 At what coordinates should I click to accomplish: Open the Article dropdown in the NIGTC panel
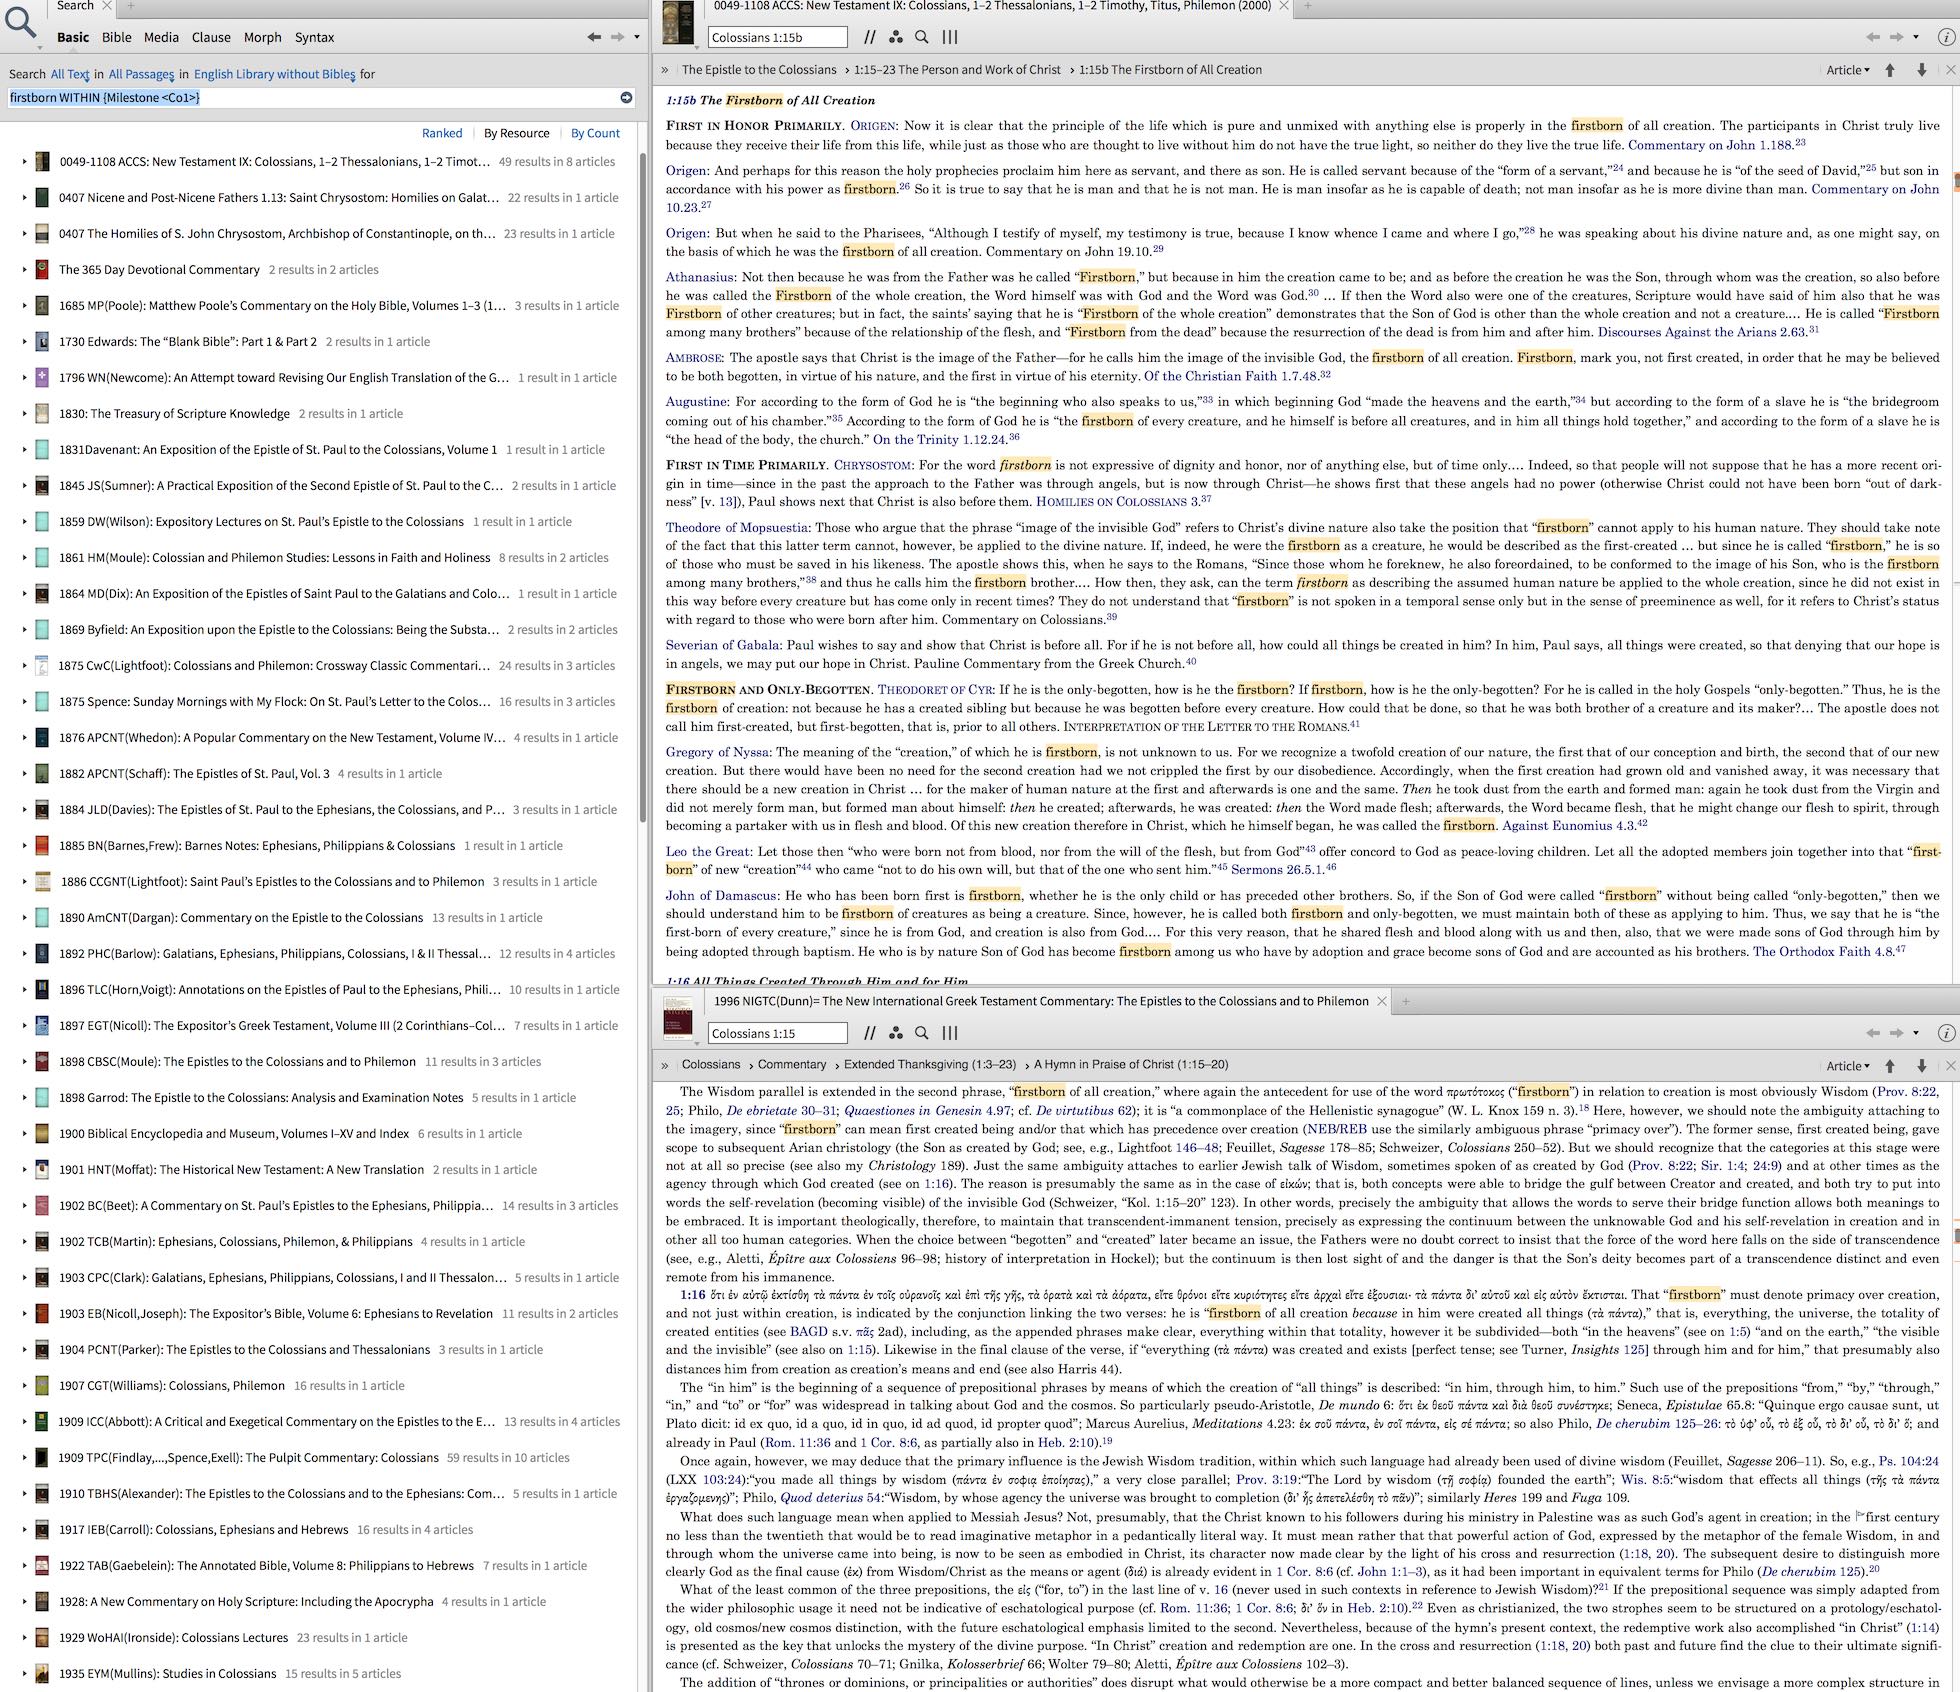pyautogui.click(x=1847, y=1066)
